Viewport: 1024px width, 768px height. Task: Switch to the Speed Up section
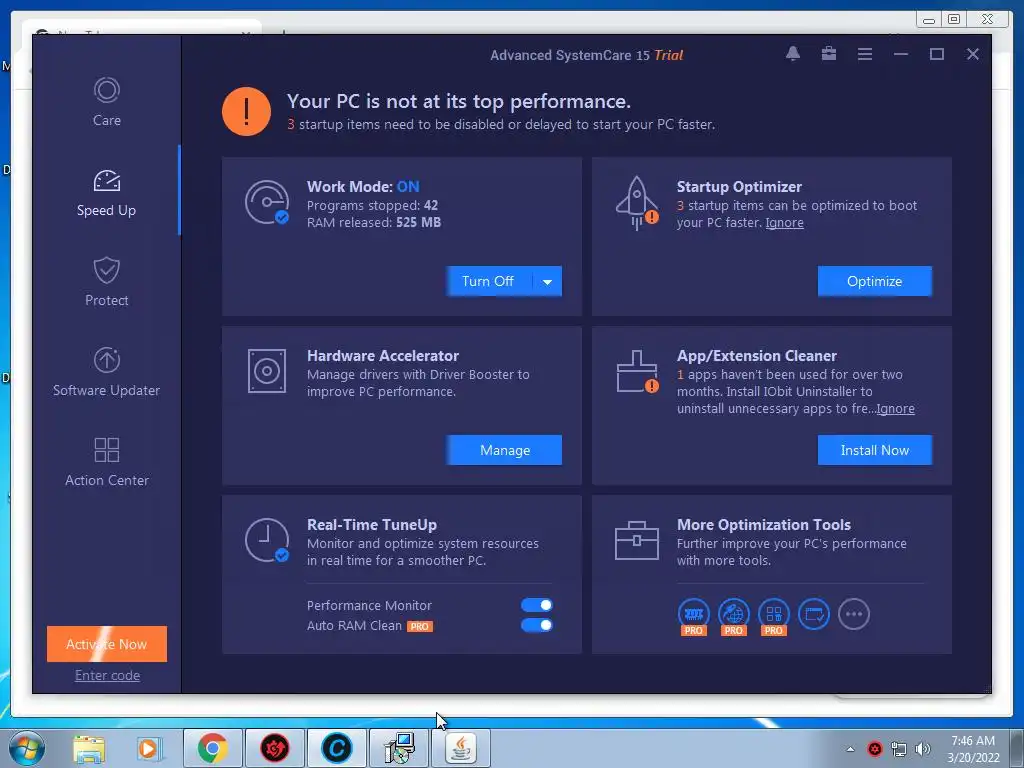[x=106, y=193]
